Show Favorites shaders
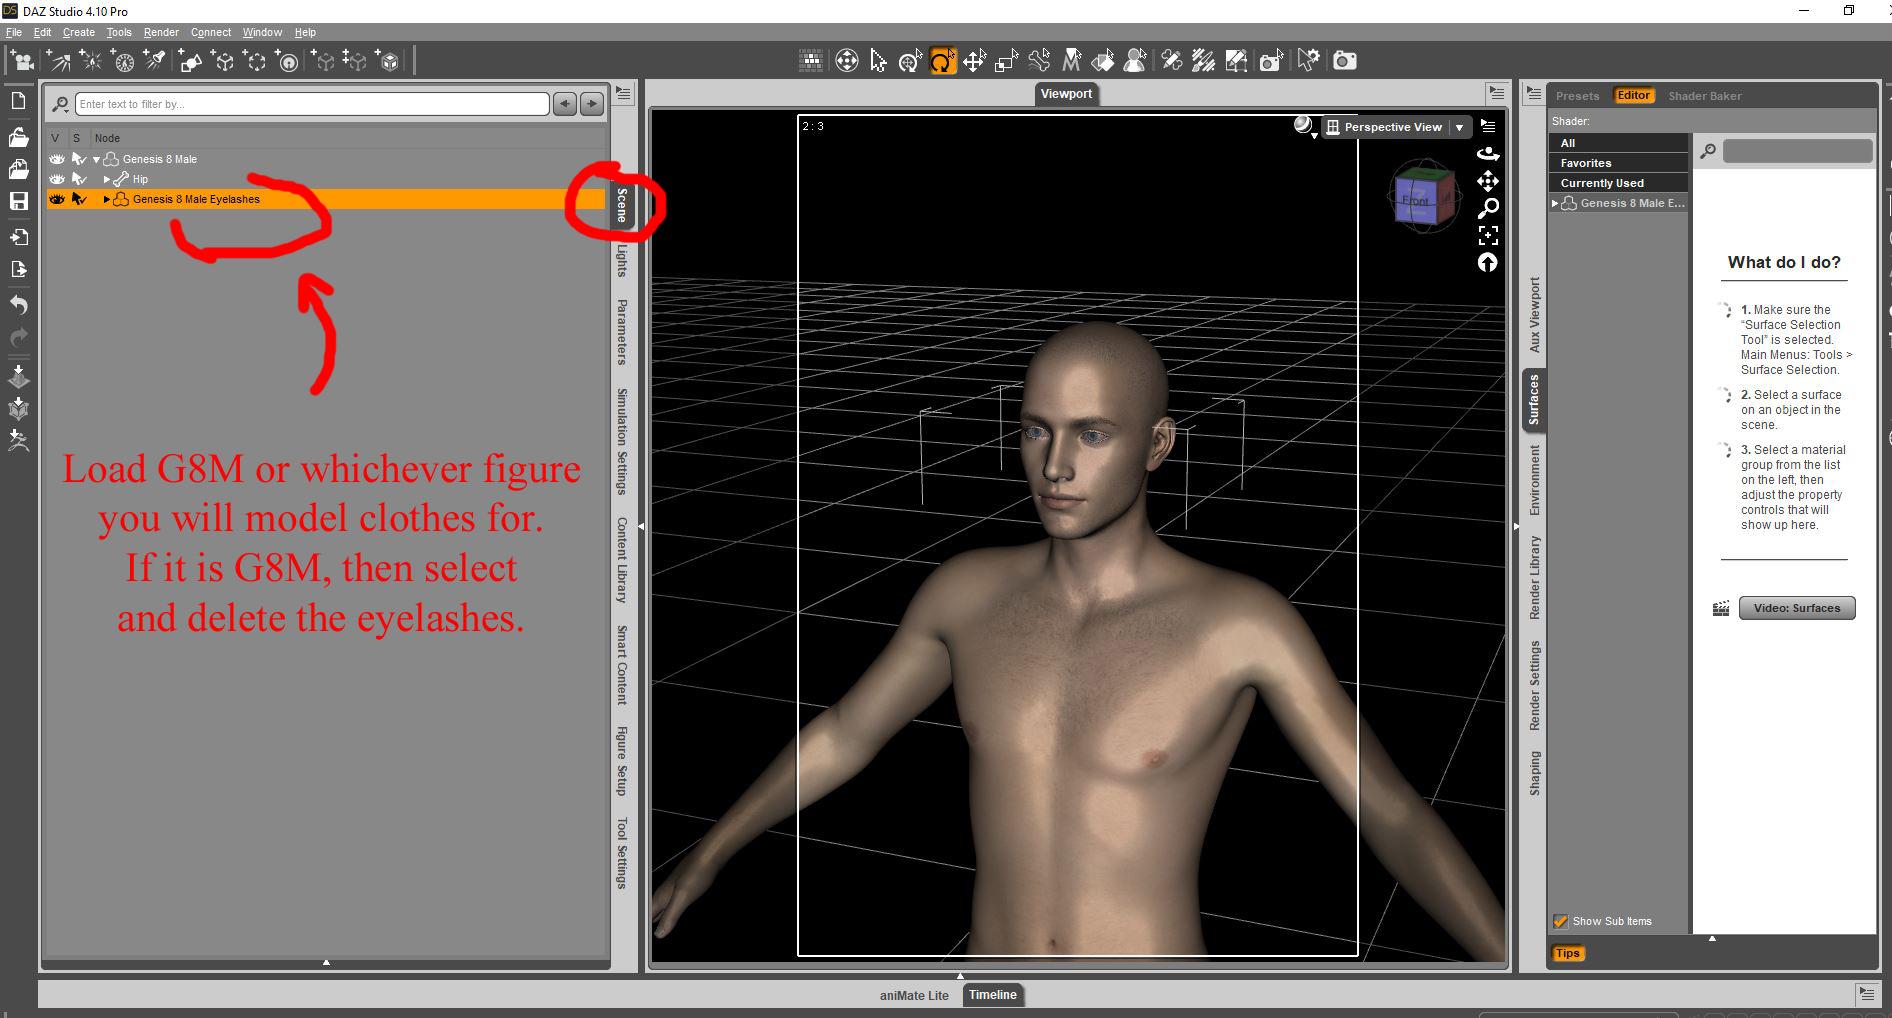Image resolution: width=1892 pixels, height=1018 pixels. tap(1618, 163)
